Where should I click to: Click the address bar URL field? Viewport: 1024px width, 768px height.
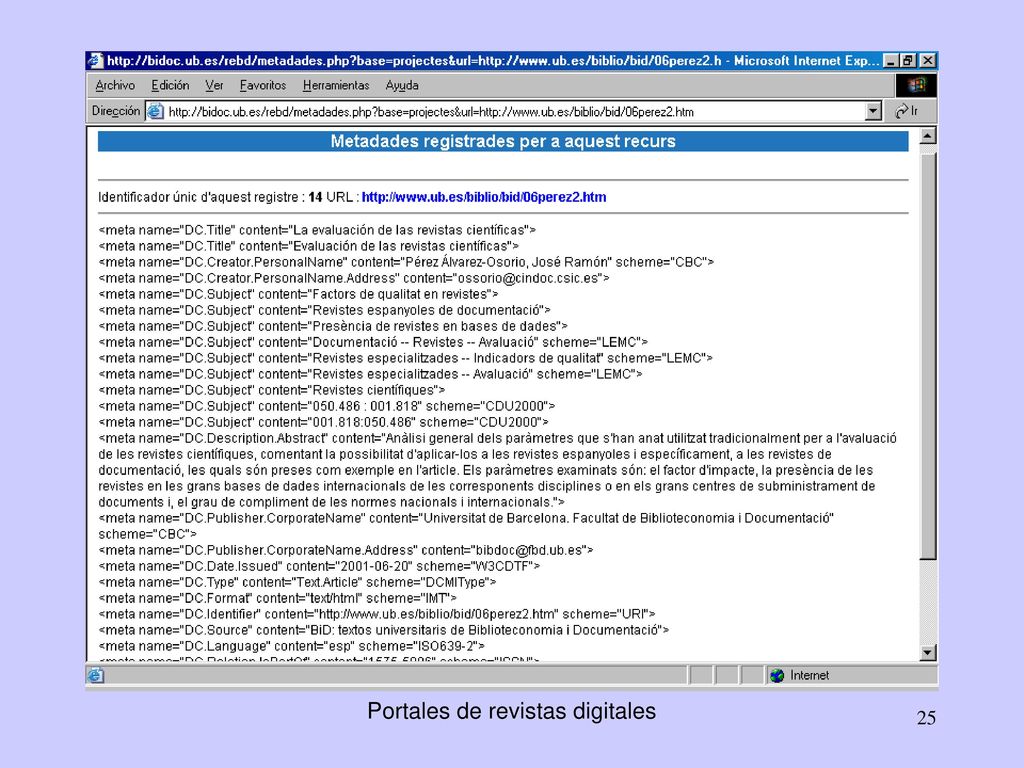(513, 112)
